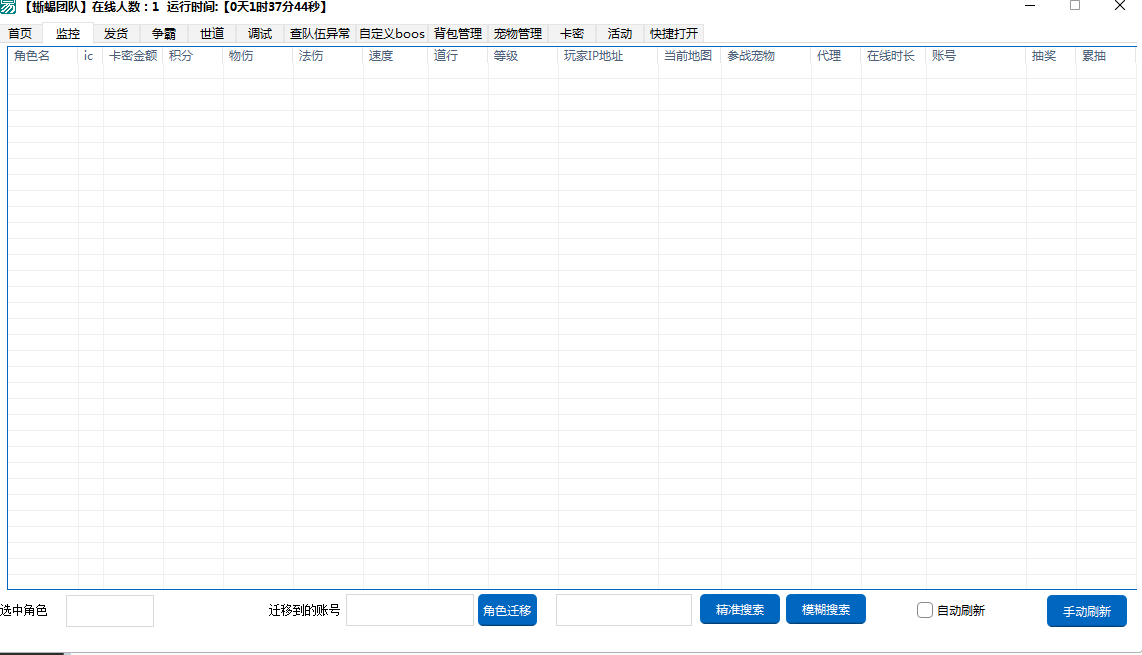Enable the 自动刷新 checkbox
This screenshot has width=1142, height=655.
click(925, 610)
